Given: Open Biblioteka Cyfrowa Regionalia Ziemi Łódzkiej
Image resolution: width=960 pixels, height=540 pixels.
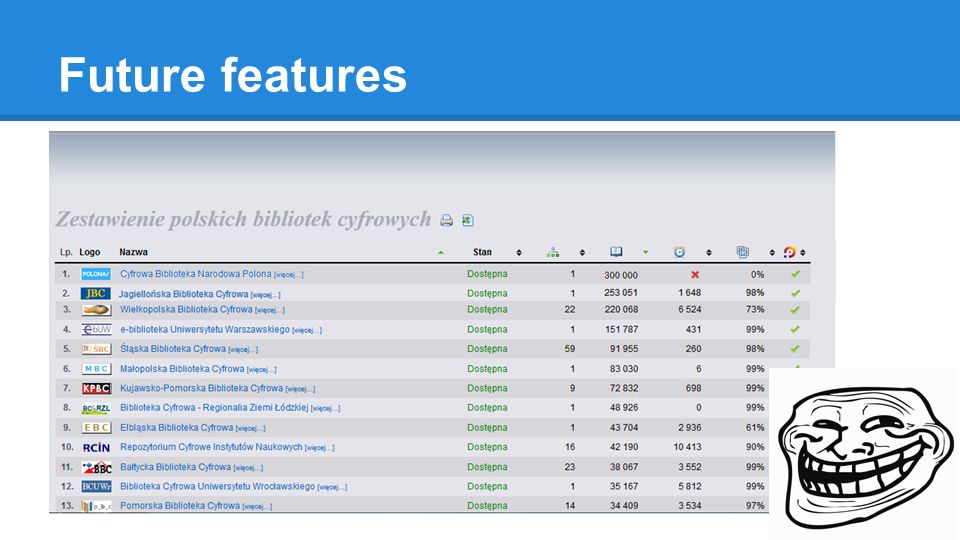Looking at the screenshot, I should pos(214,408).
